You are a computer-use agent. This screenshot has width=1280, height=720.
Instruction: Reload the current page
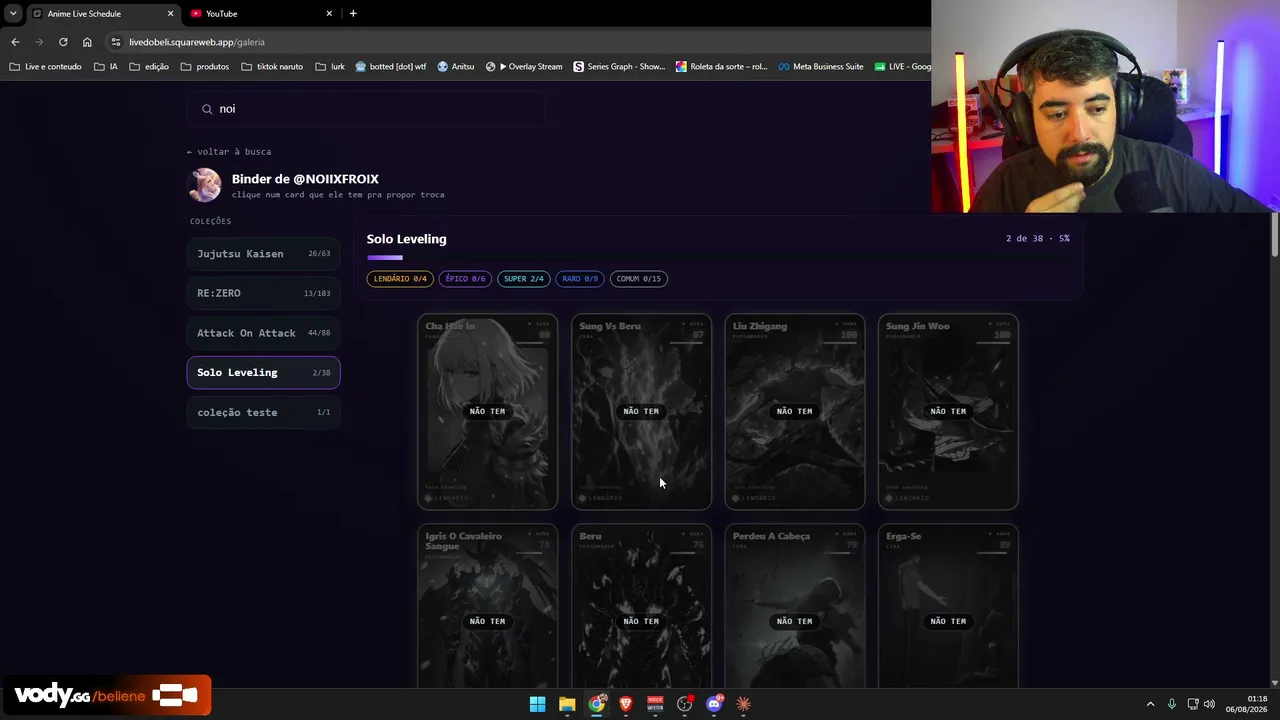point(63,42)
